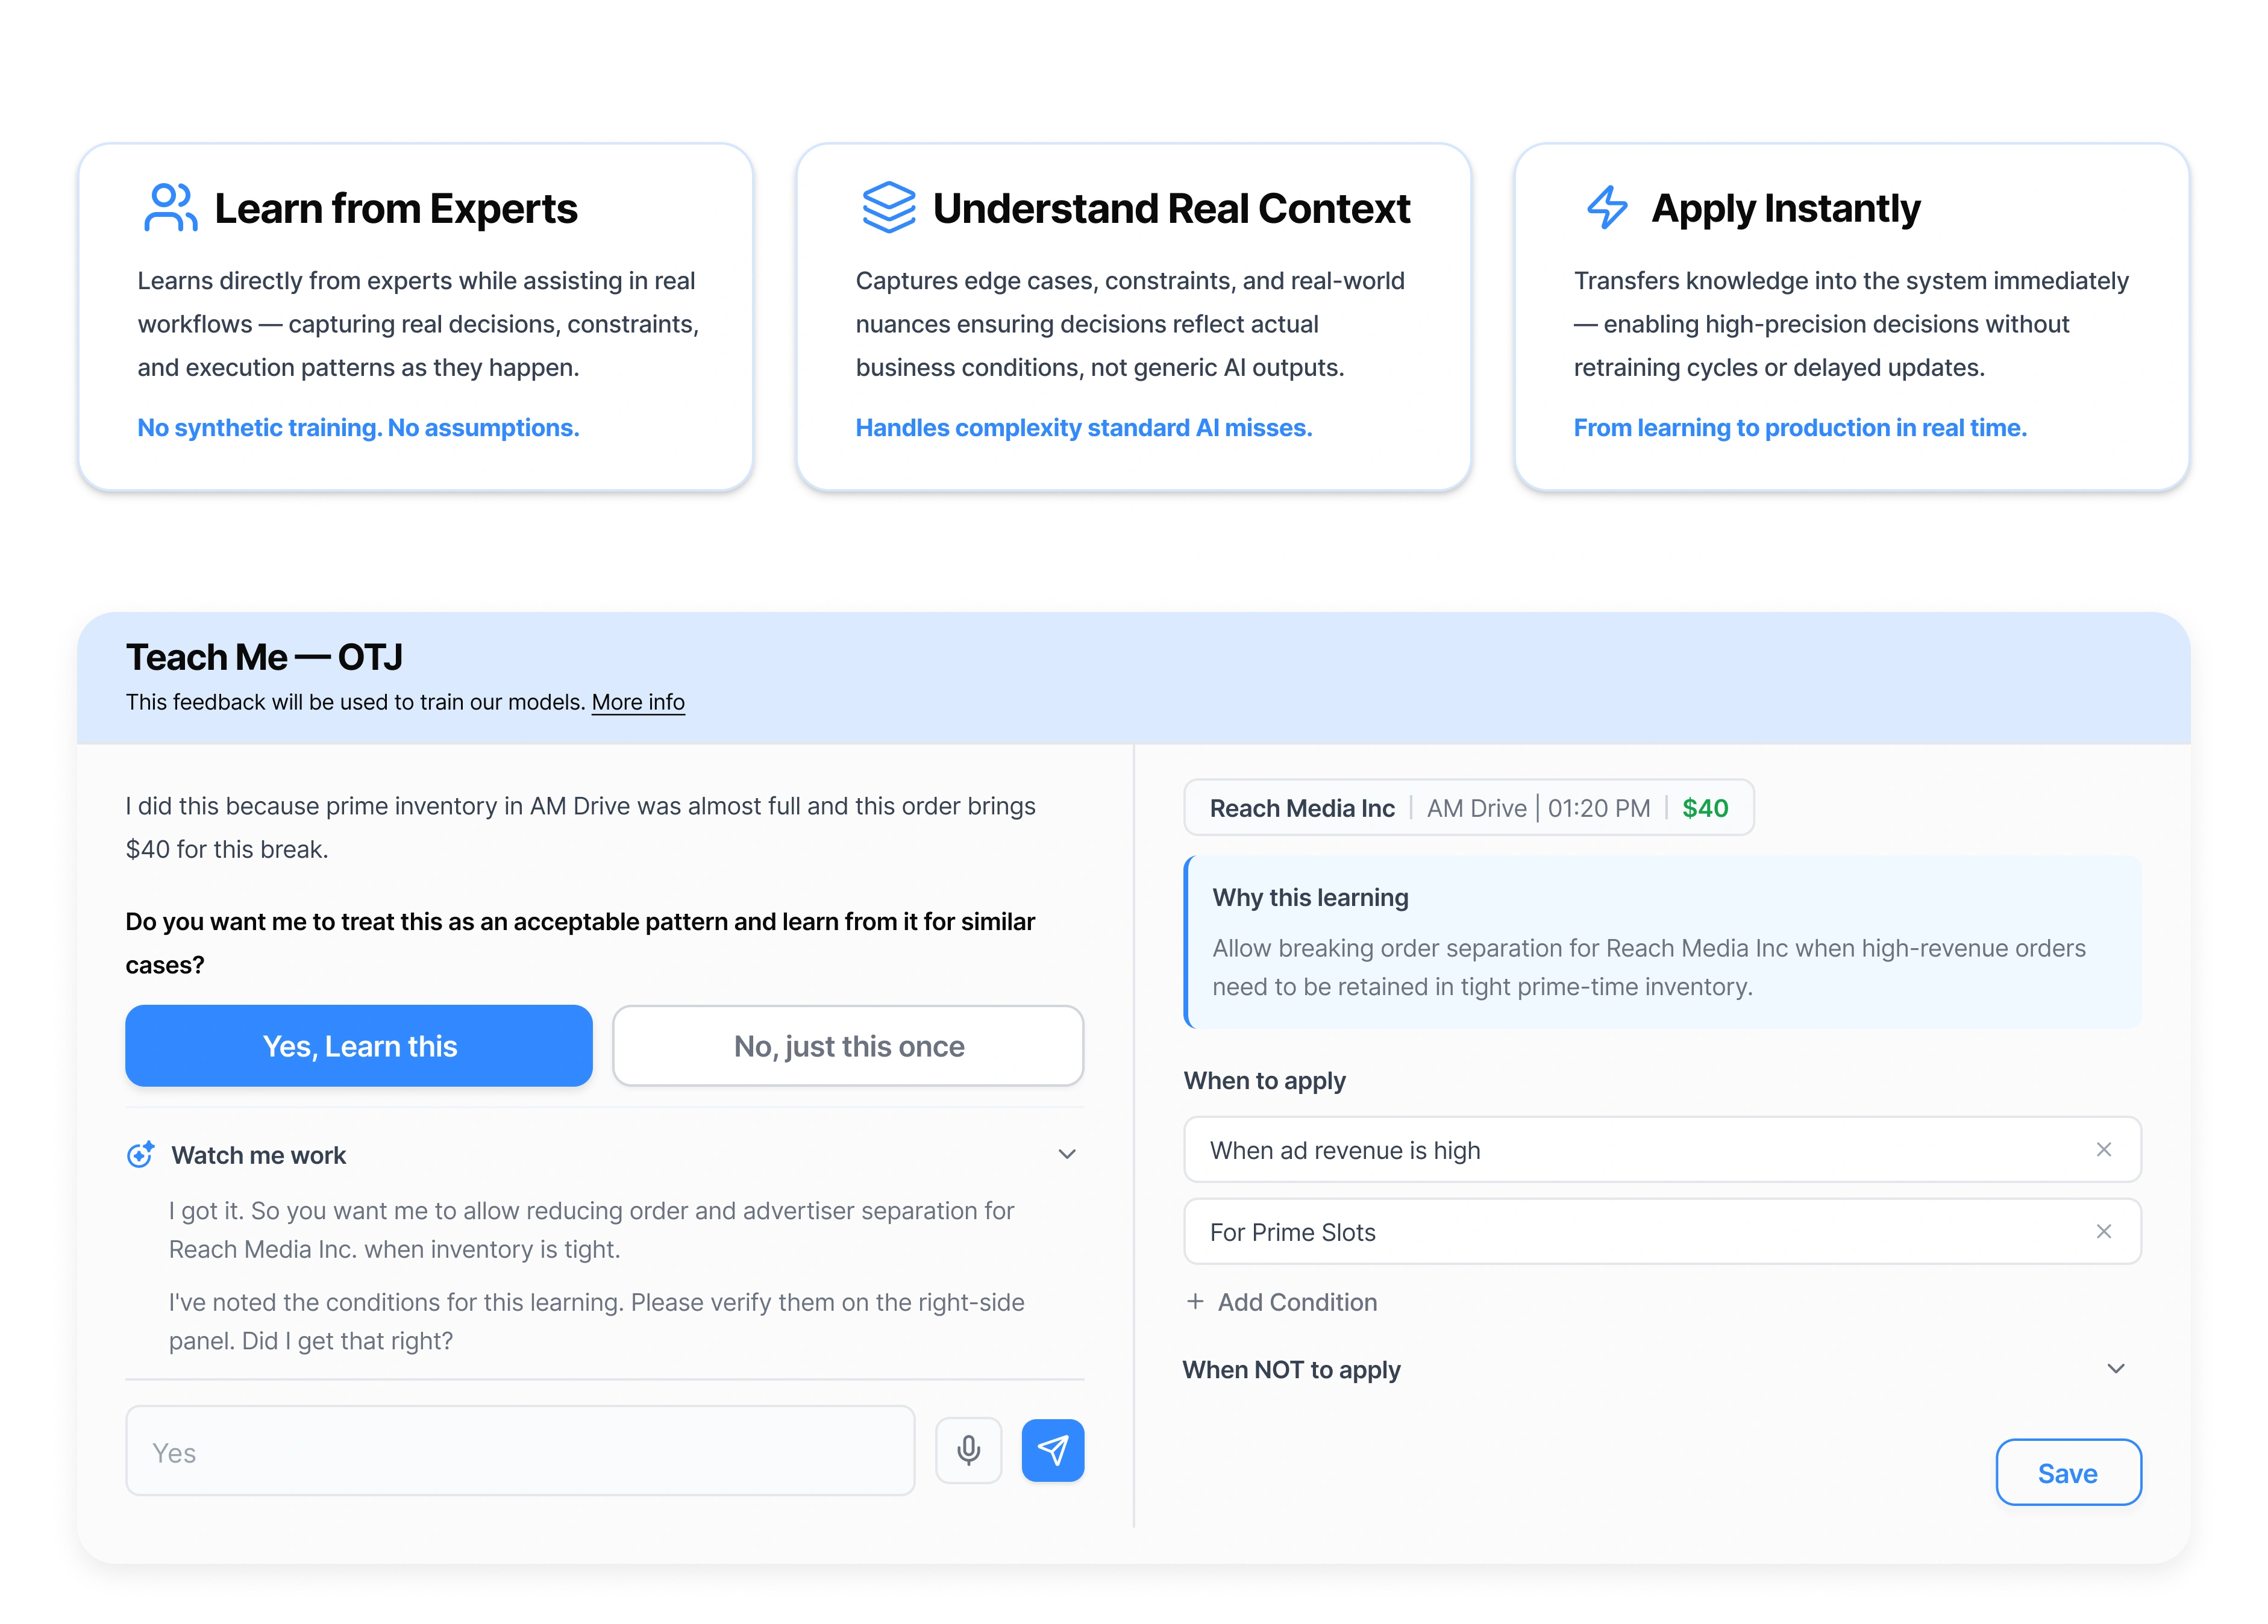
Task: Click the microphone voice input icon
Action: point(968,1450)
